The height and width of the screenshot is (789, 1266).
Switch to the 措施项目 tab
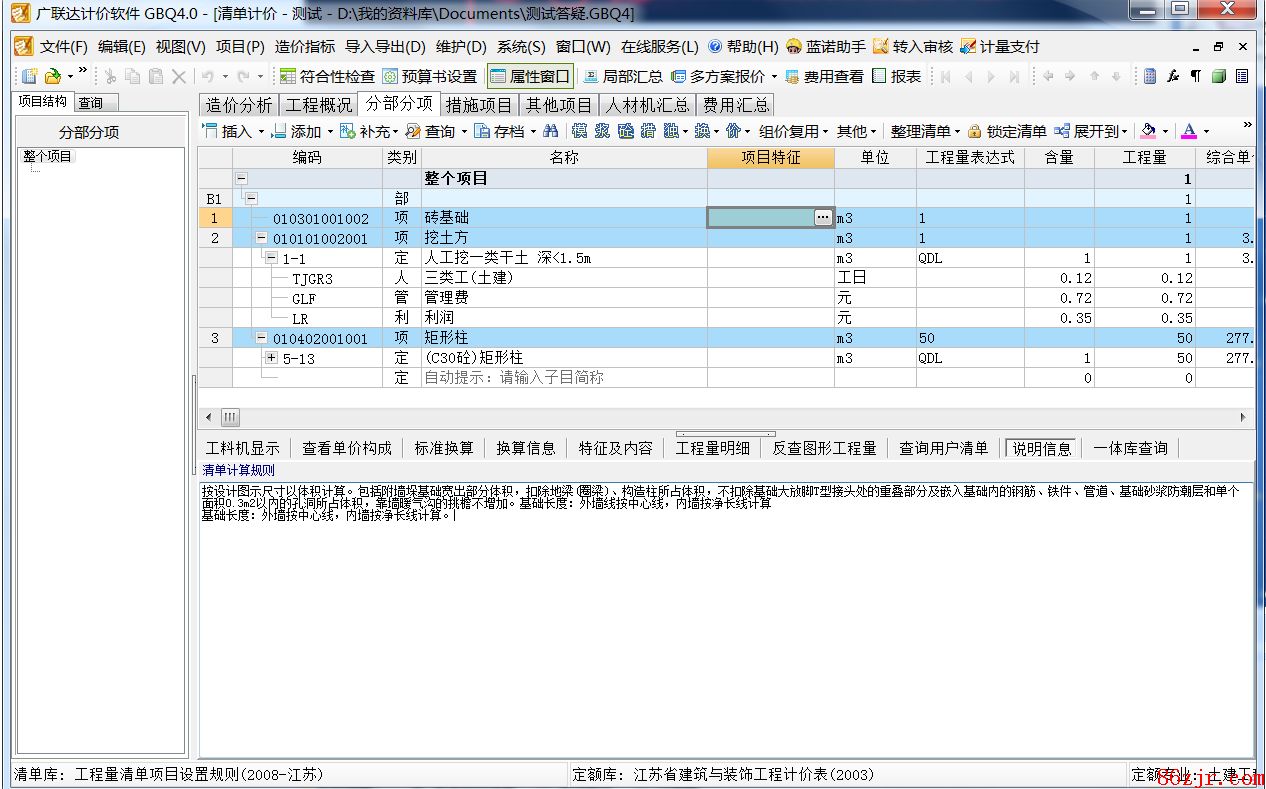[479, 105]
